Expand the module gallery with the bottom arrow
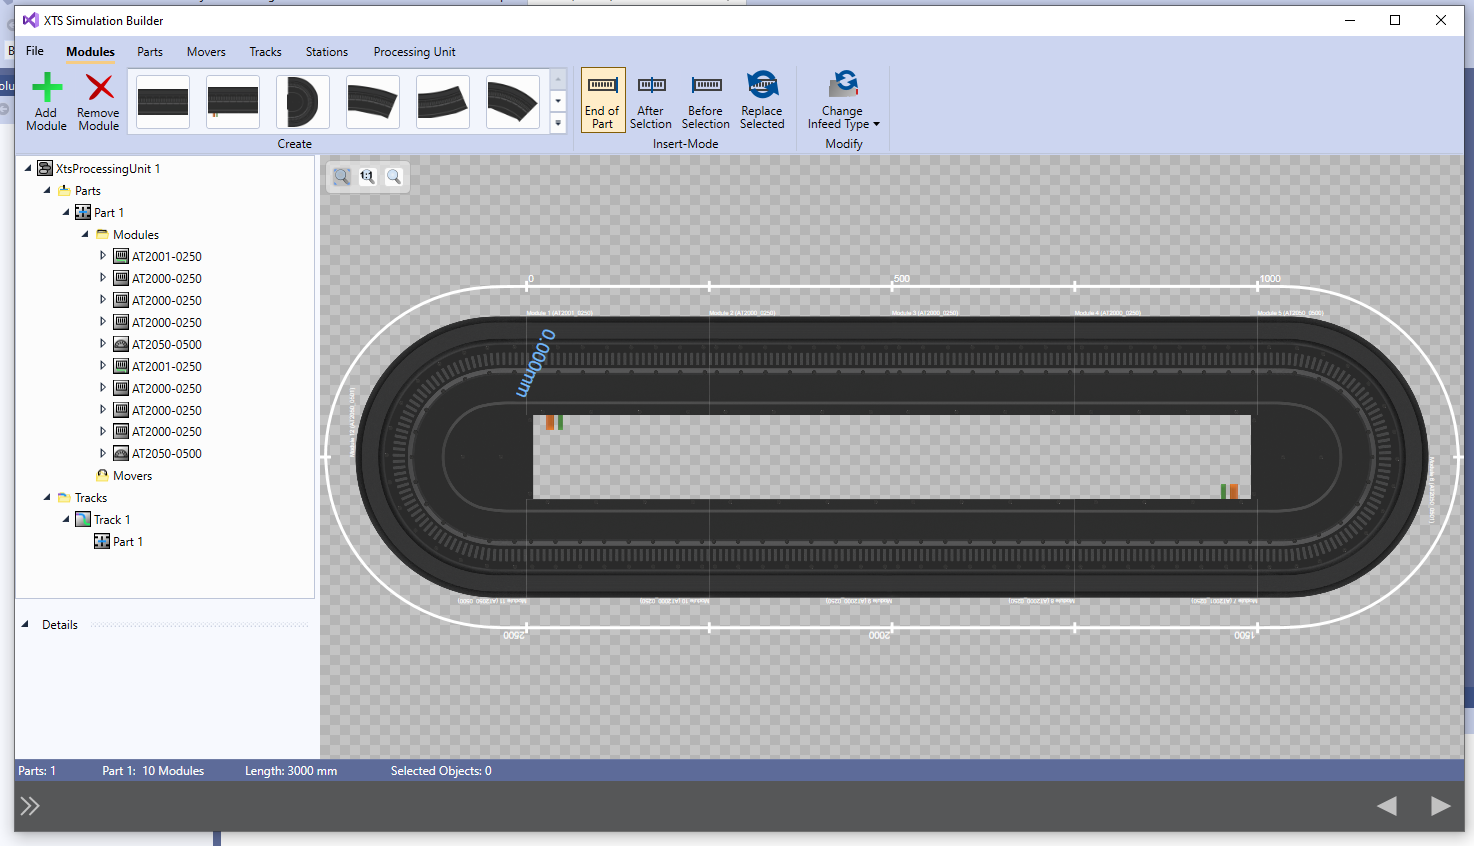1474x846 pixels. point(558,123)
